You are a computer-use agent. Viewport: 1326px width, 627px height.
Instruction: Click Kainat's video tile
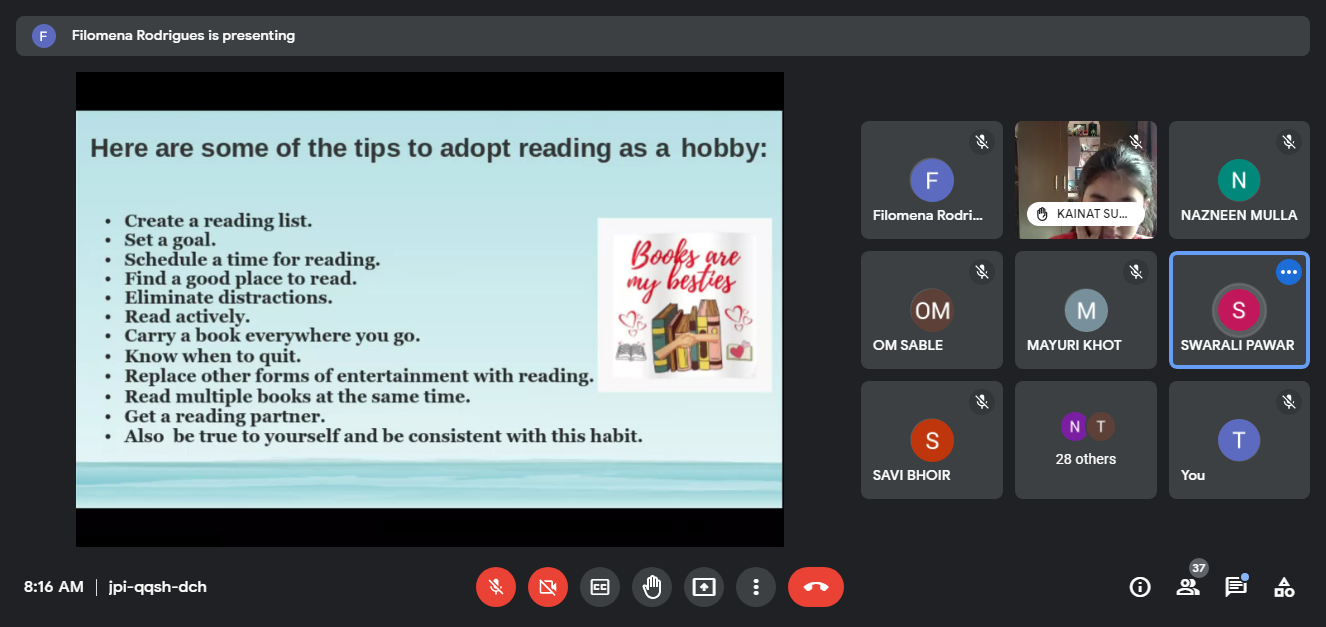(x=1085, y=180)
